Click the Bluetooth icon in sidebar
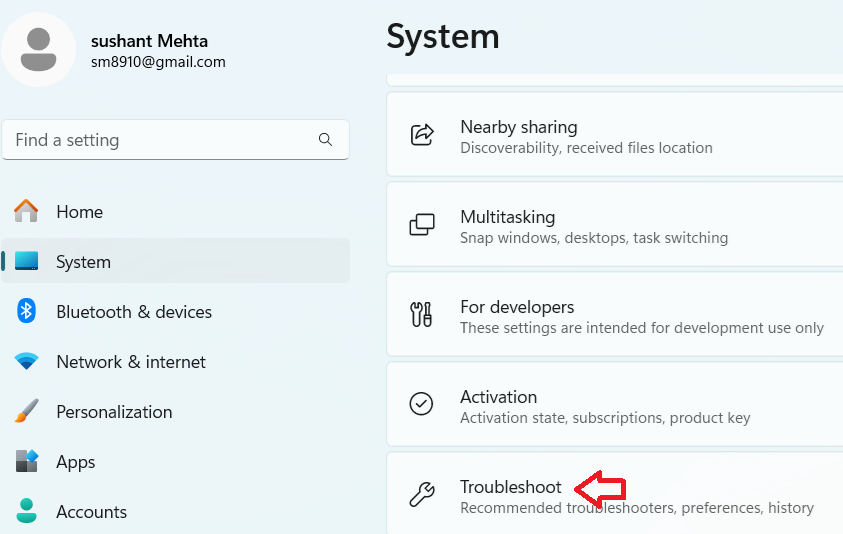 point(26,311)
